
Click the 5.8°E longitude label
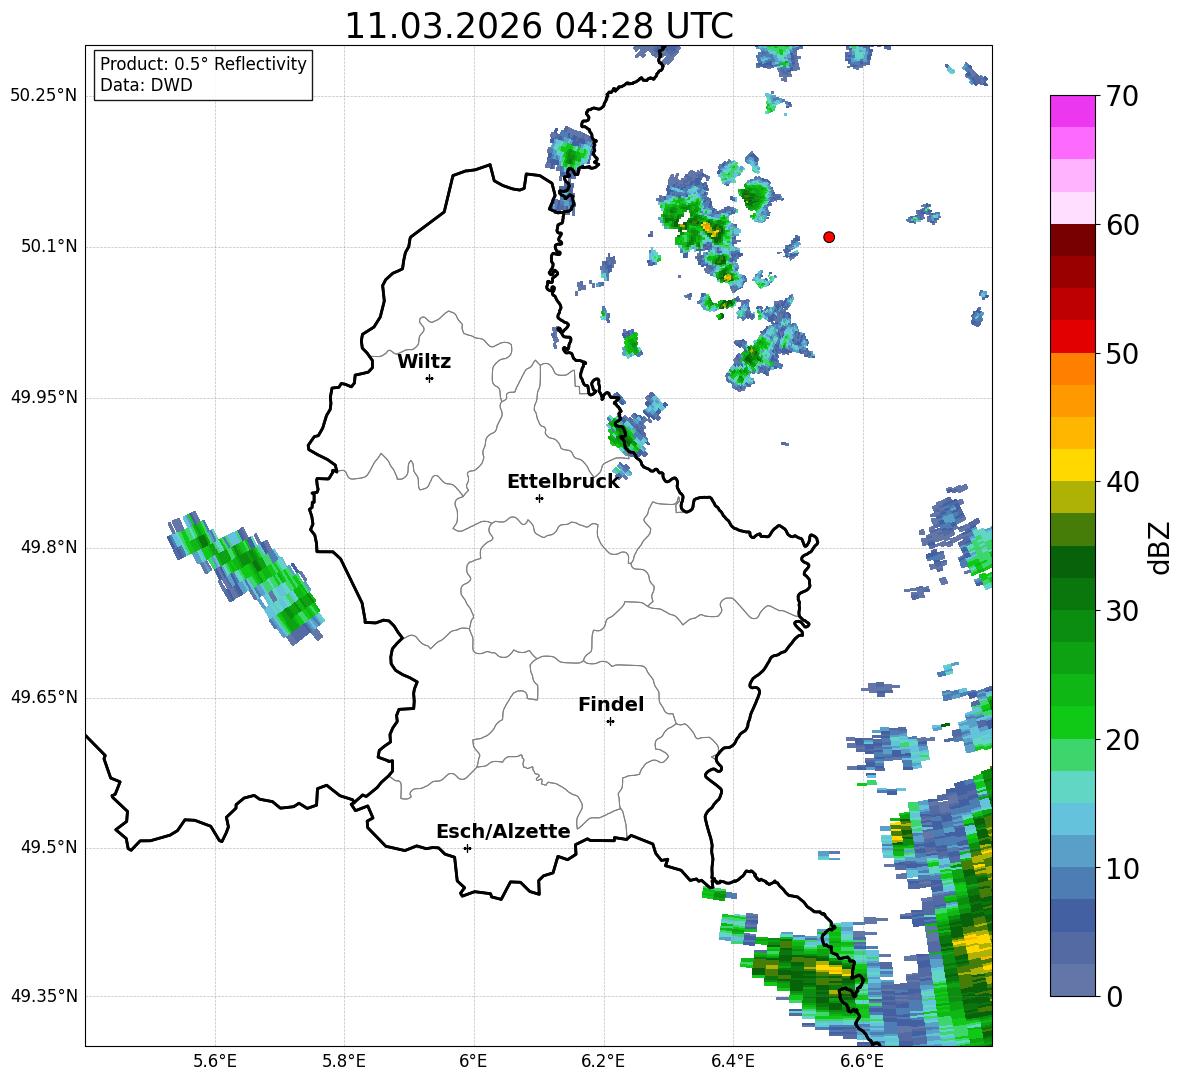click(344, 1061)
